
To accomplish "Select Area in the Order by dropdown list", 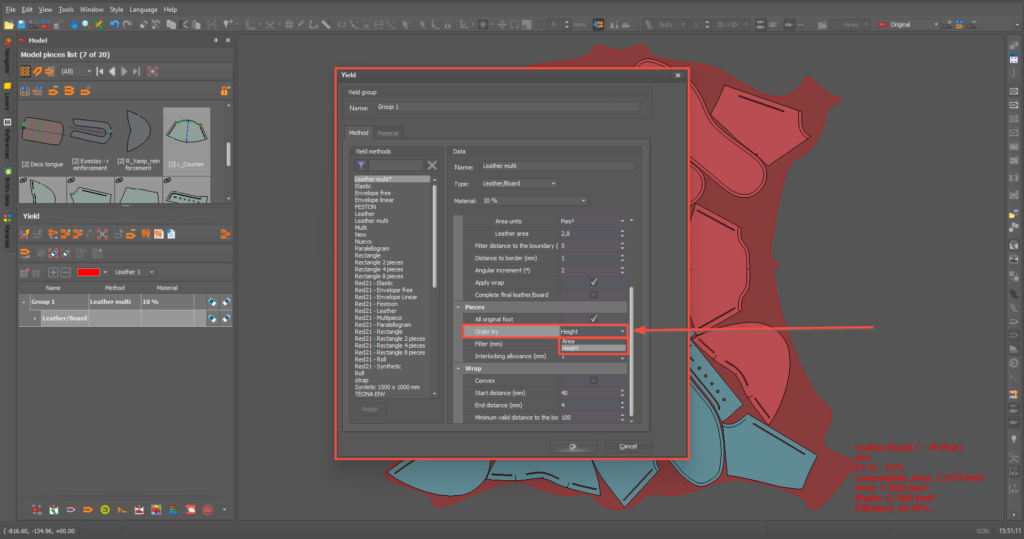I will click(x=568, y=341).
